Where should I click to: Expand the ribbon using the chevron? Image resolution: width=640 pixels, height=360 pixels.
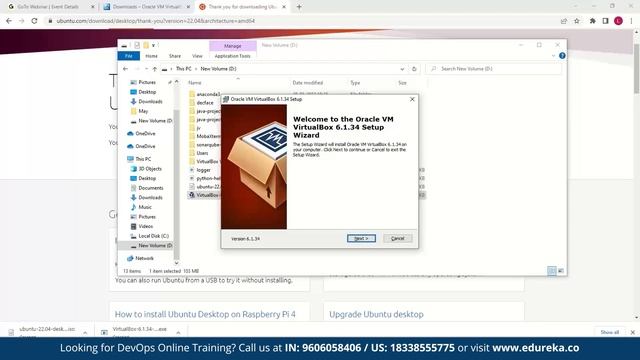553,56
